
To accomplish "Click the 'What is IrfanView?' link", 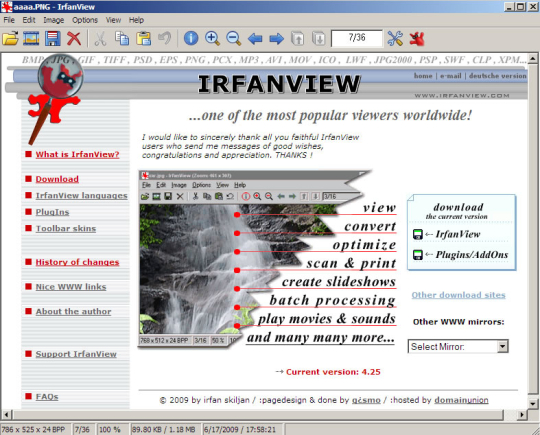I will pos(77,154).
